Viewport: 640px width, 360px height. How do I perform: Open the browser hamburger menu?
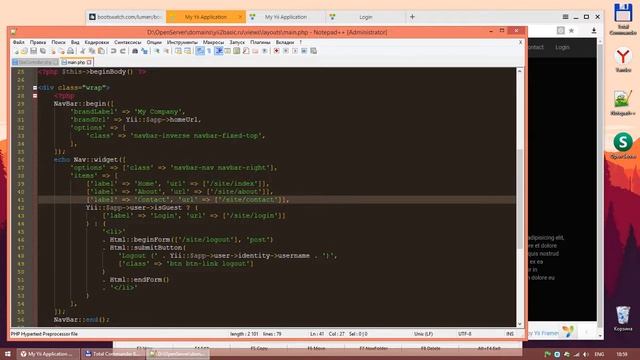tap(565, 17)
